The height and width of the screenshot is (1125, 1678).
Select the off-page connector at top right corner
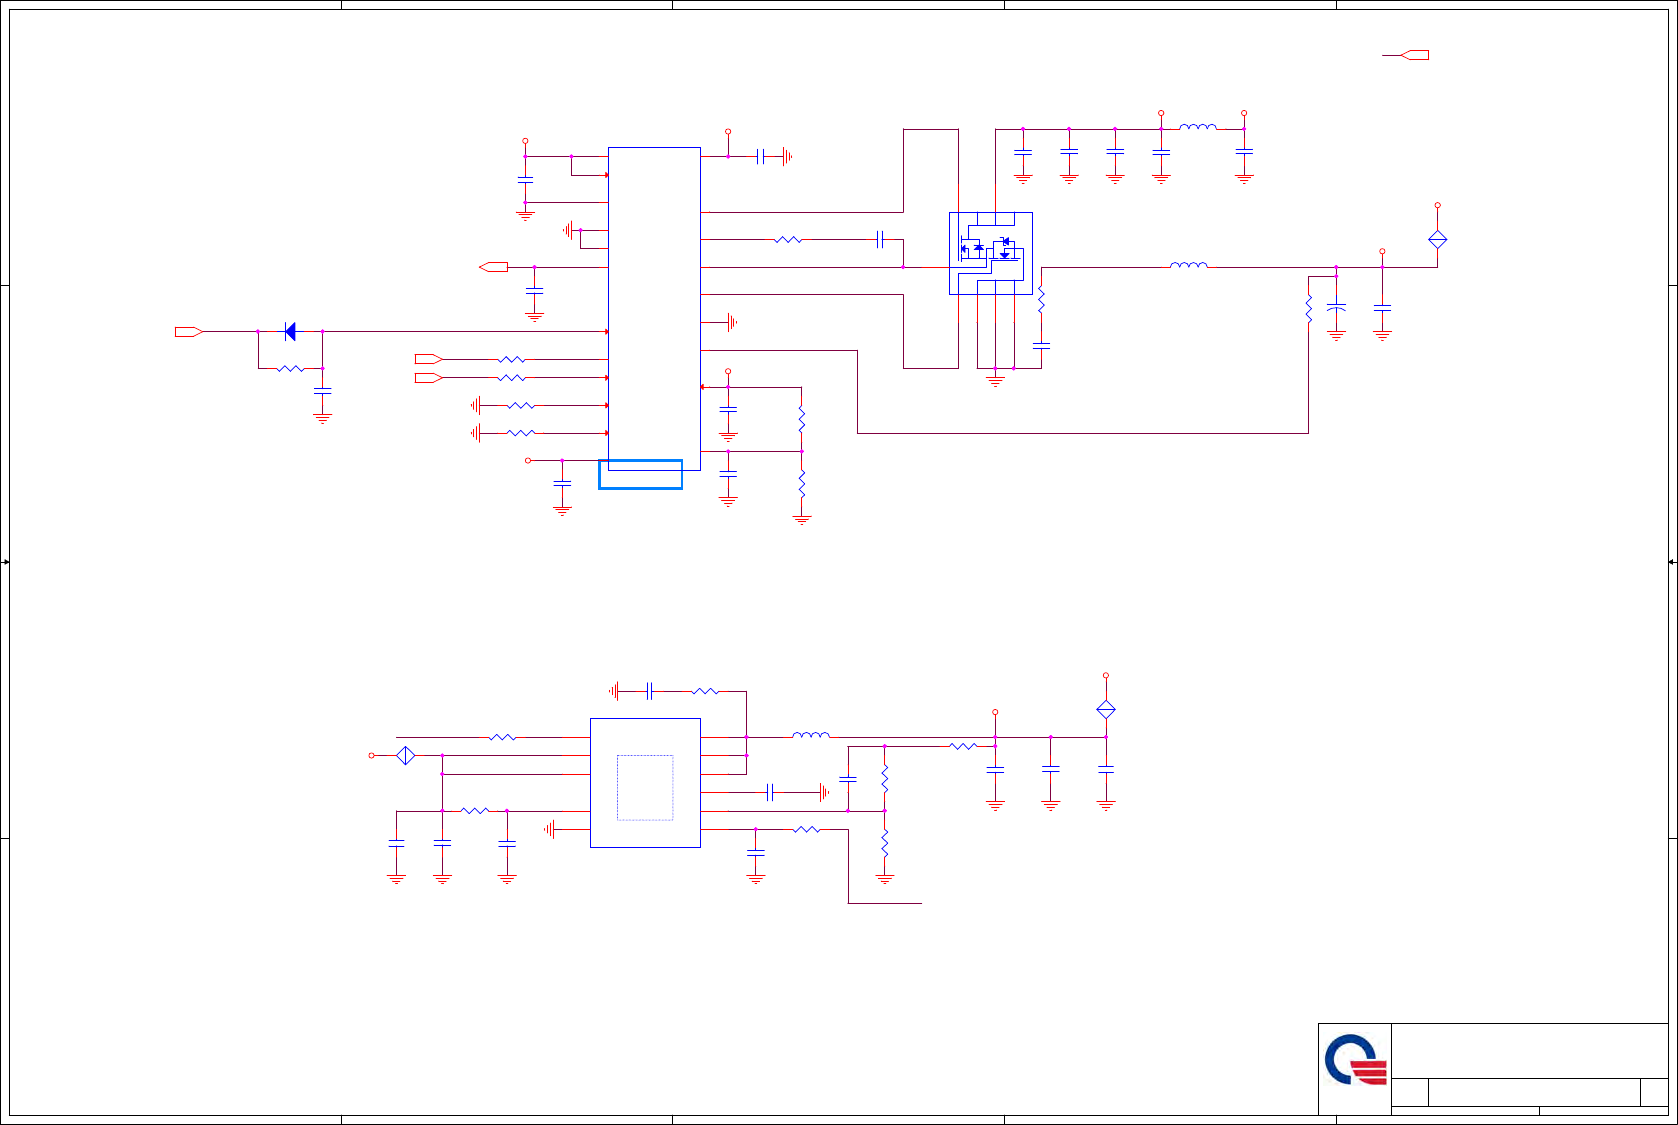1415,55
